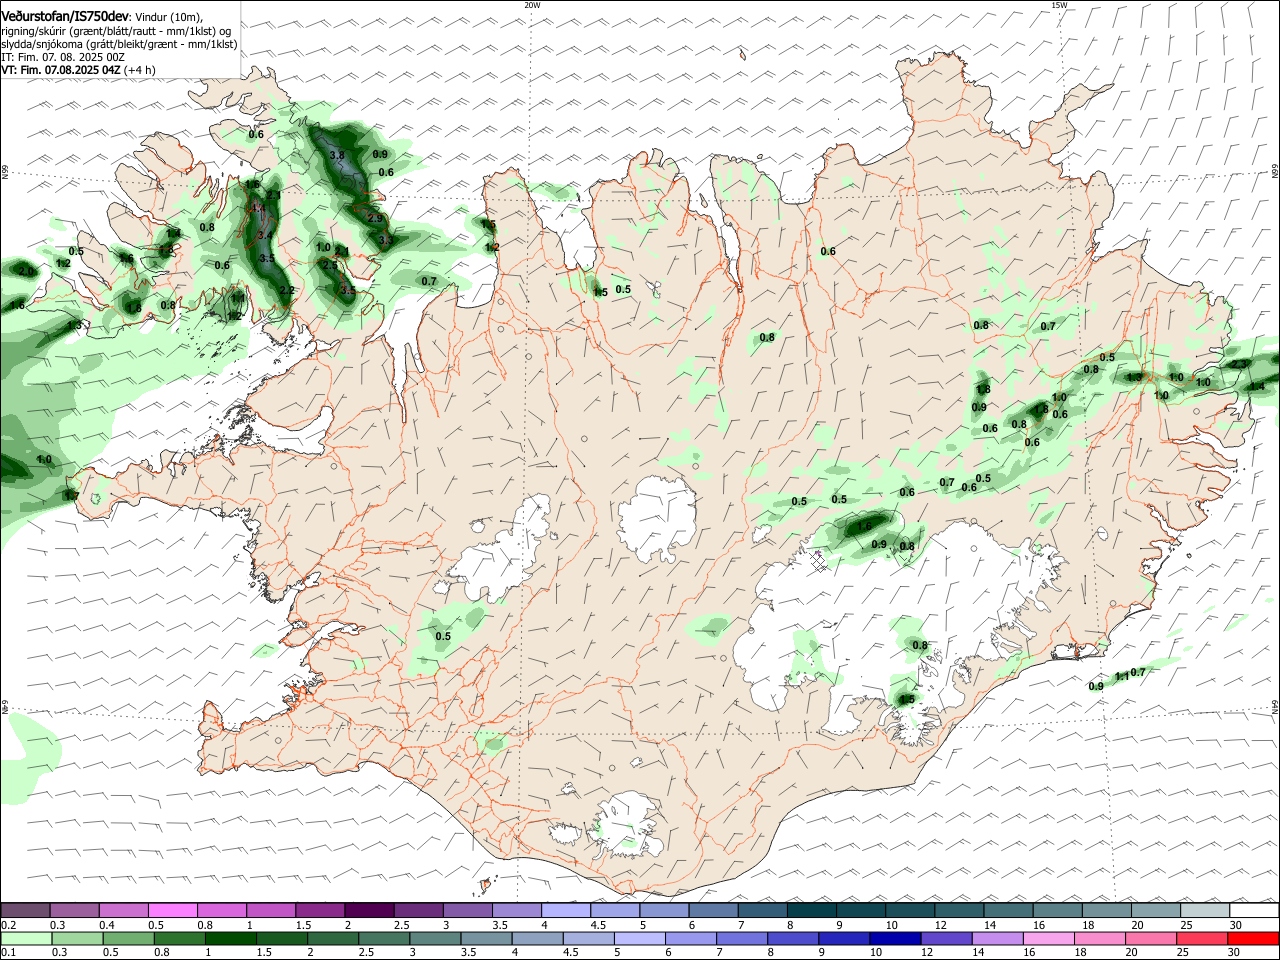Click the rigning/skúrir legend description line

coord(116,31)
